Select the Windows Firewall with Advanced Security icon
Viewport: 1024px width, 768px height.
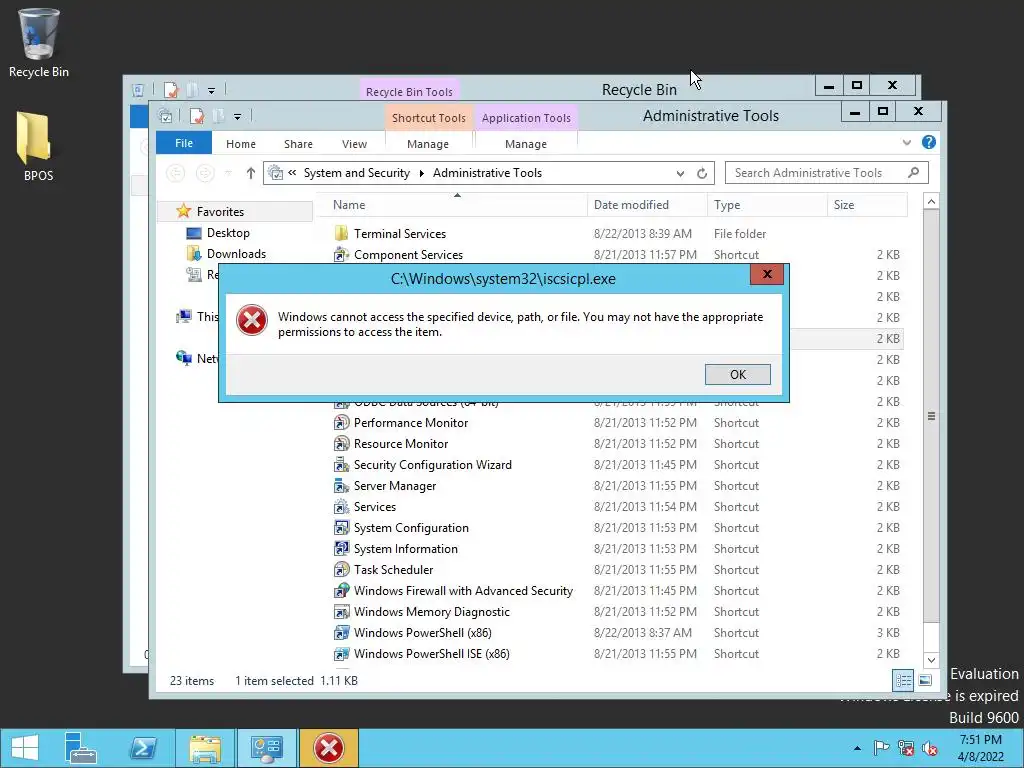[341, 590]
